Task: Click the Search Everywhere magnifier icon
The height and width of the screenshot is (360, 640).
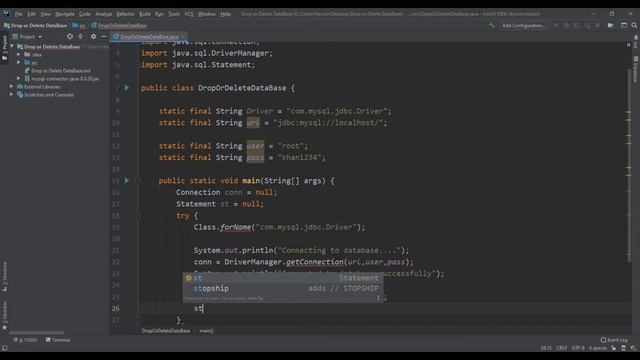Action: pyautogui.click(x=634, y=25)
